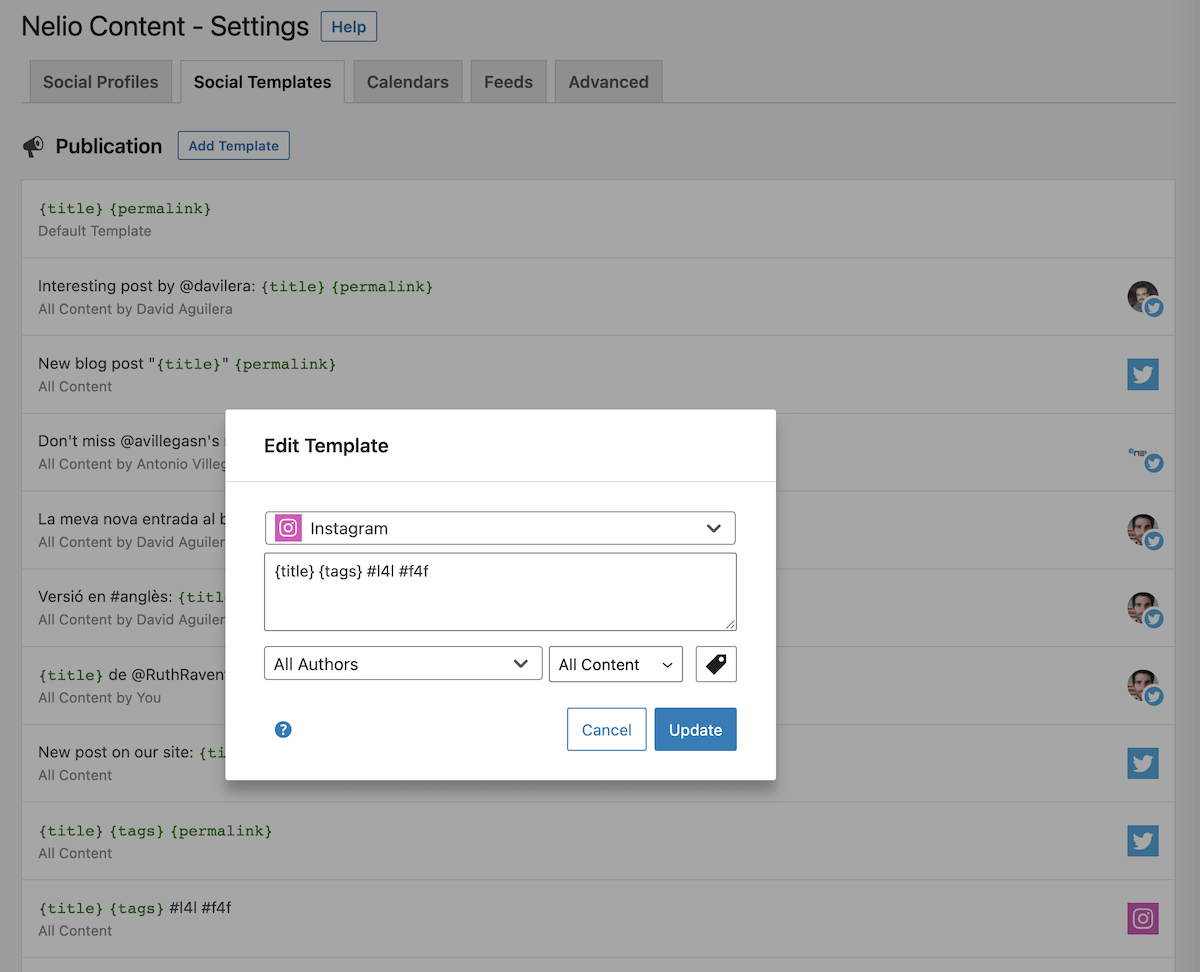The height and width of the screenshot is (972, 1200).
Task: Click Twitter icon on 'New post on our site' row
Action: (x=1143, y=763)
